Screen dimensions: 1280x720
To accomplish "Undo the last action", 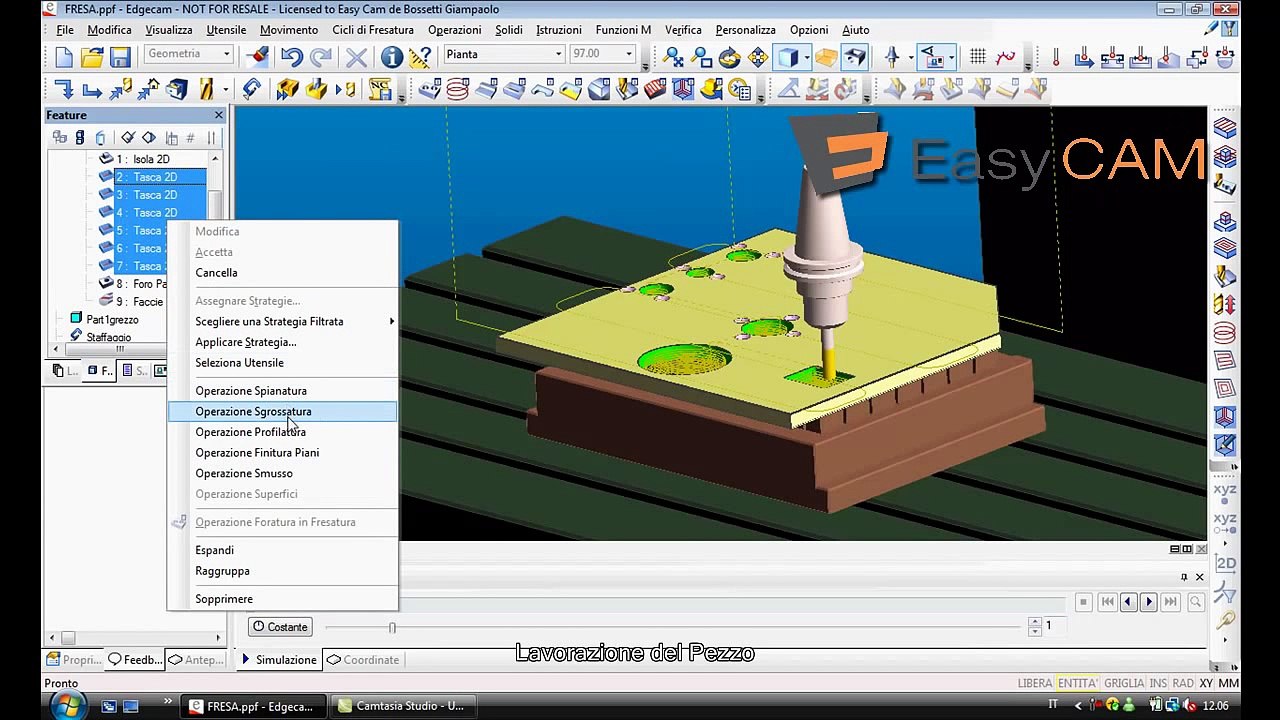I will point(291,57).
